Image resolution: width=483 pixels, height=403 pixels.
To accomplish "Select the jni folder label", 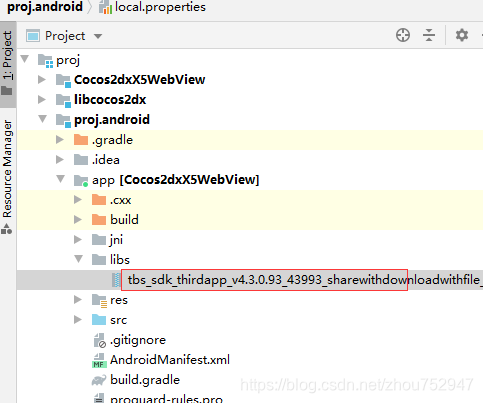I will point(116,240).
